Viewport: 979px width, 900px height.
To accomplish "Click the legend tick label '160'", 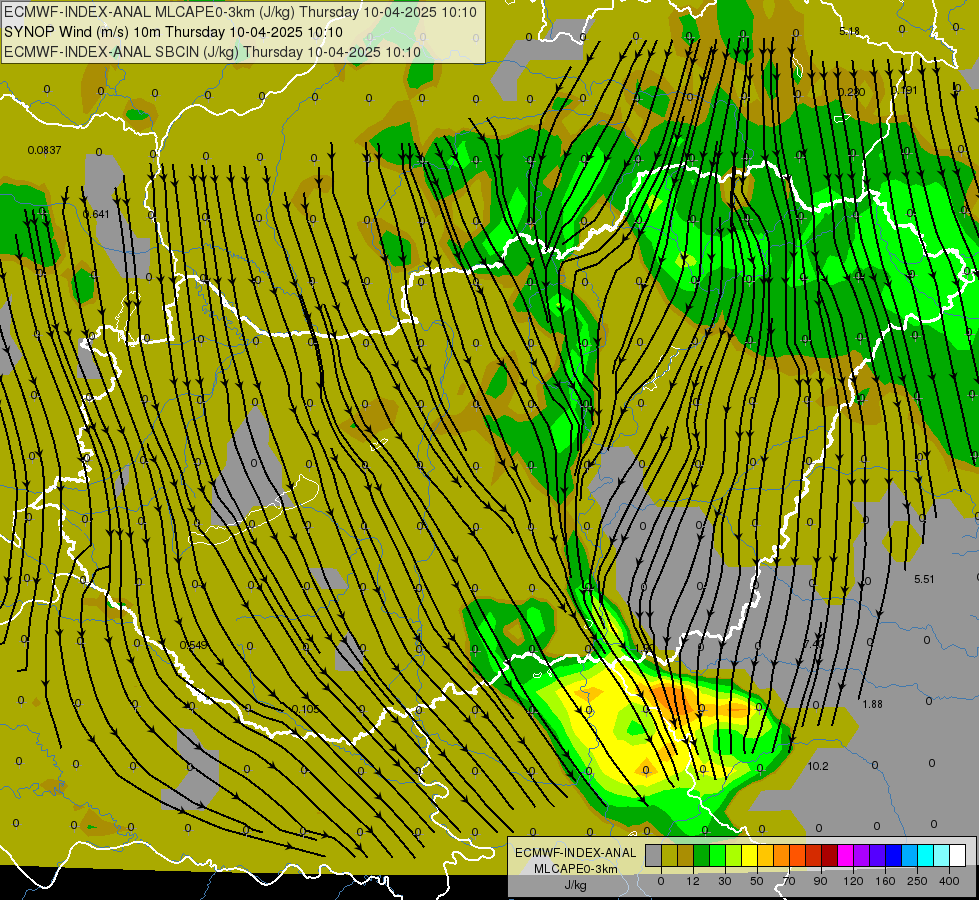I will click(885, 881).
